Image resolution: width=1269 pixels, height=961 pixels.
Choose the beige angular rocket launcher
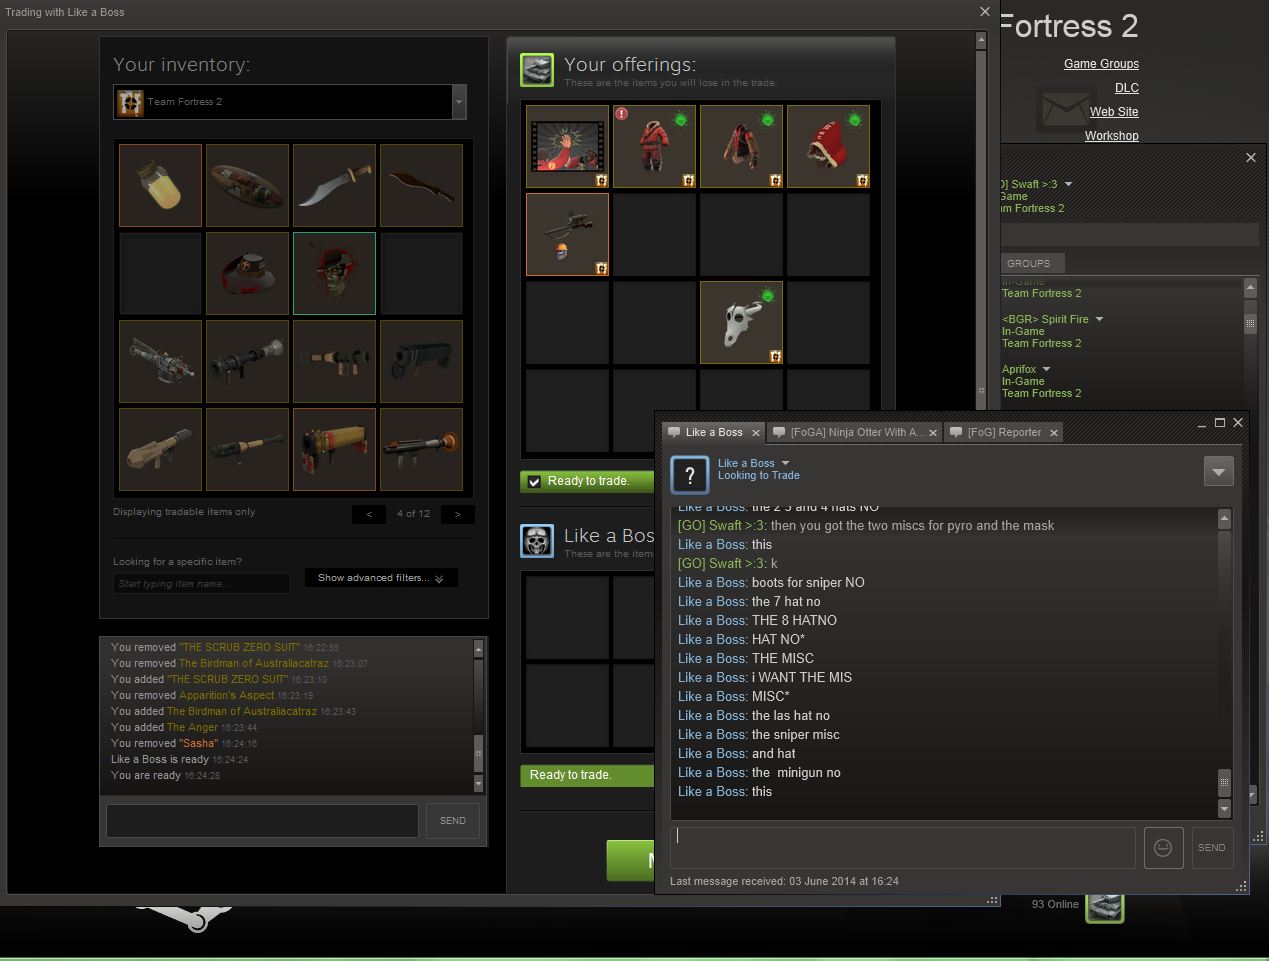160,449
